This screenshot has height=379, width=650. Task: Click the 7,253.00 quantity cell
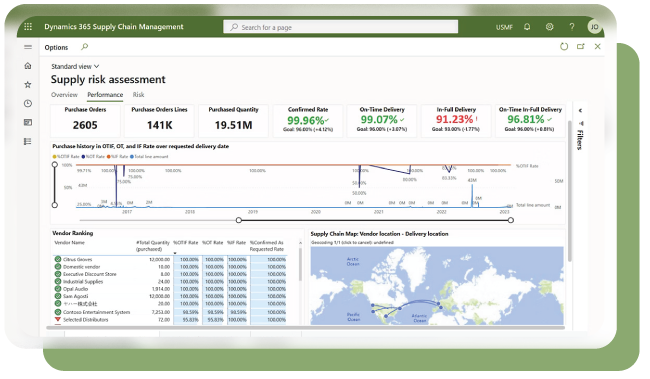(160, 312)
